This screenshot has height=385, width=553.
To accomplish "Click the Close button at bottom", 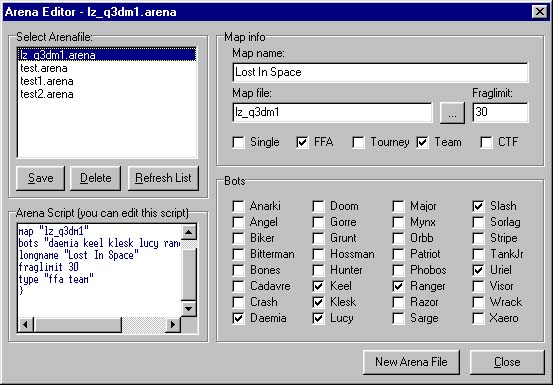I will (x=507, y=362).
